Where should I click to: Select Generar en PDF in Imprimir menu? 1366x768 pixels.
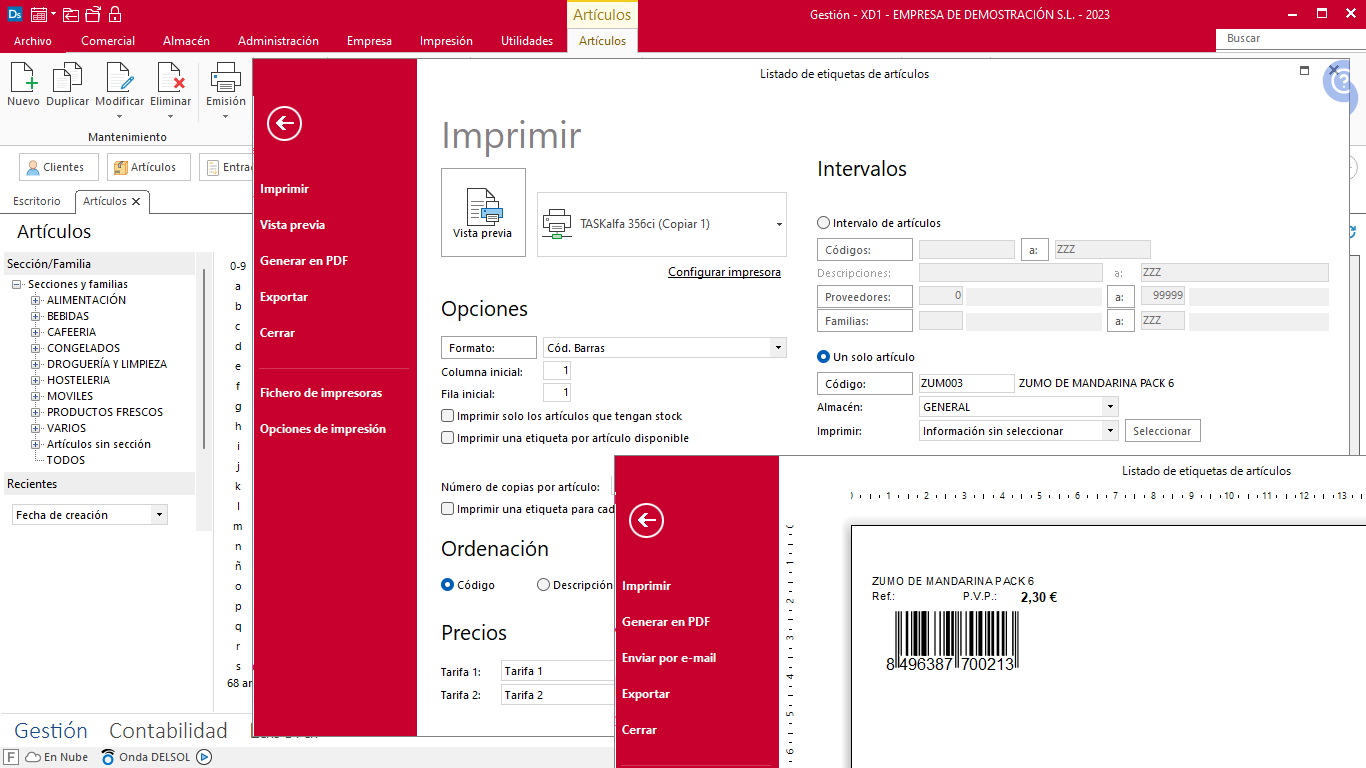pos(304,261)
